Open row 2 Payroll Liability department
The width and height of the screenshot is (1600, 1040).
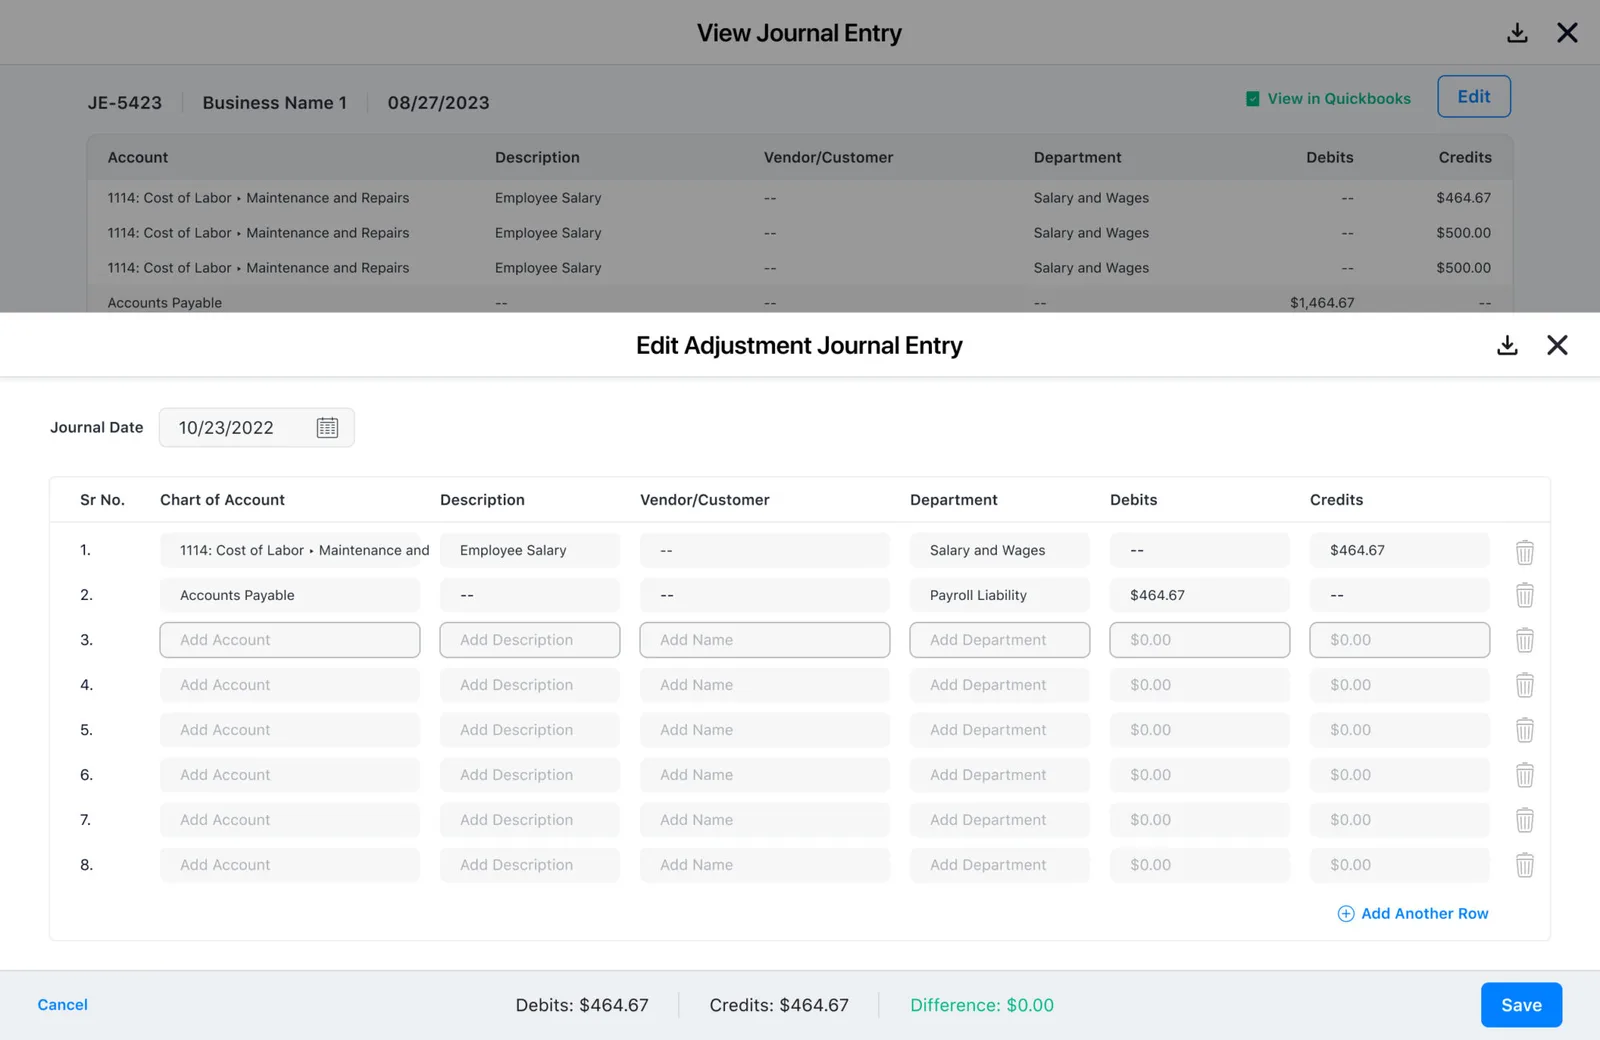click(1000, 595)
